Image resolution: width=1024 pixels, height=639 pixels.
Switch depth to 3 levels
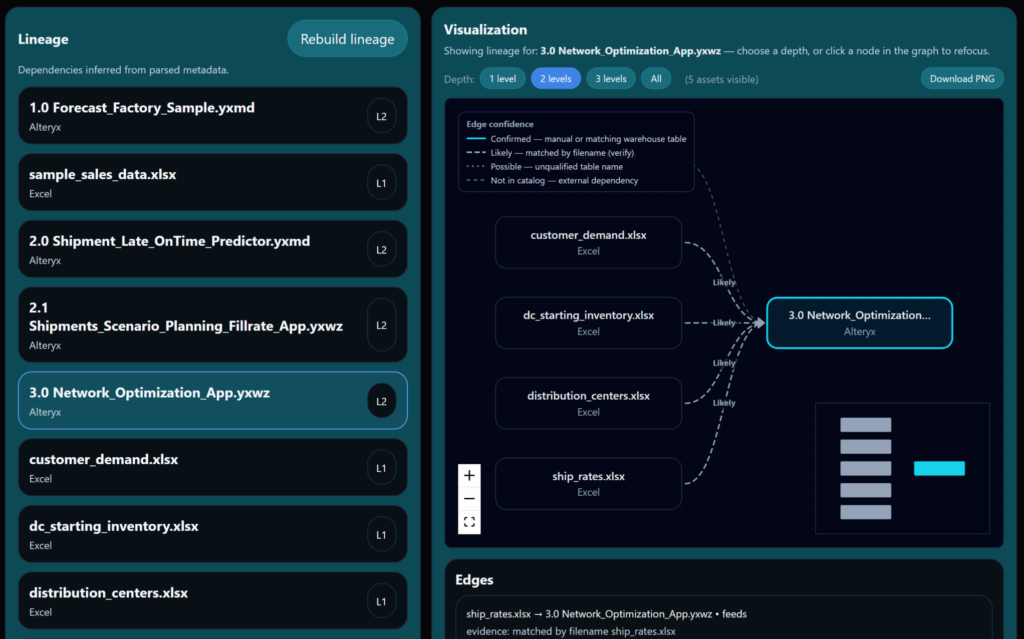tap(611, 78)
